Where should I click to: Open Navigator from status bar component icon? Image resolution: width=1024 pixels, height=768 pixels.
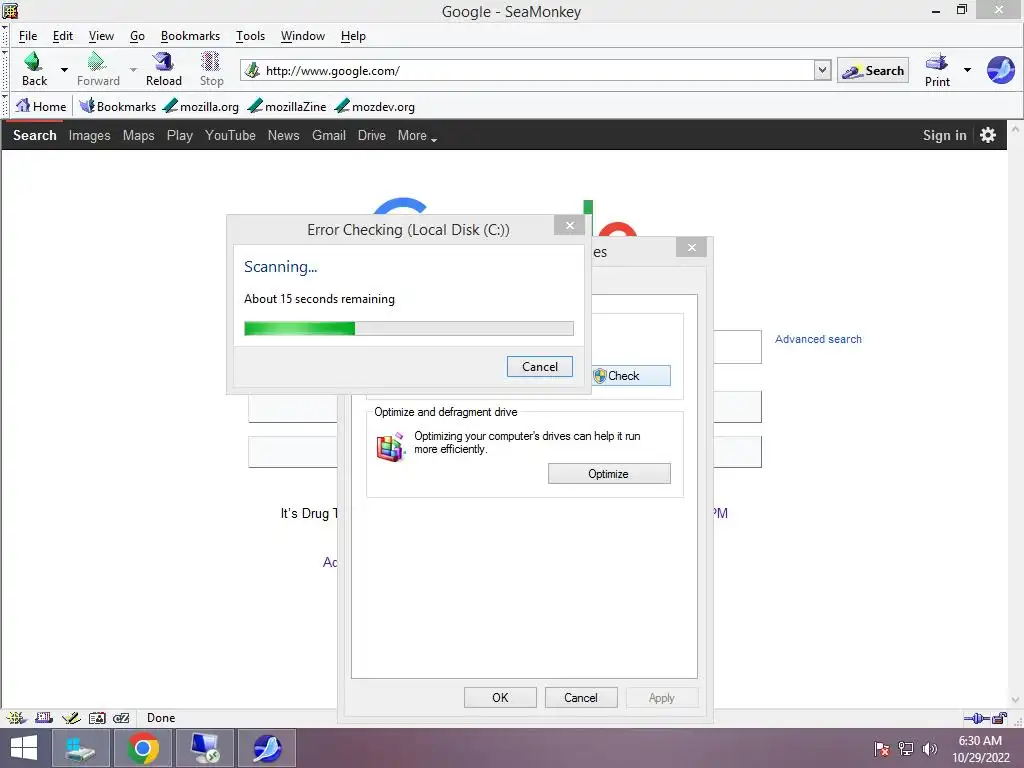coord(16,718)
